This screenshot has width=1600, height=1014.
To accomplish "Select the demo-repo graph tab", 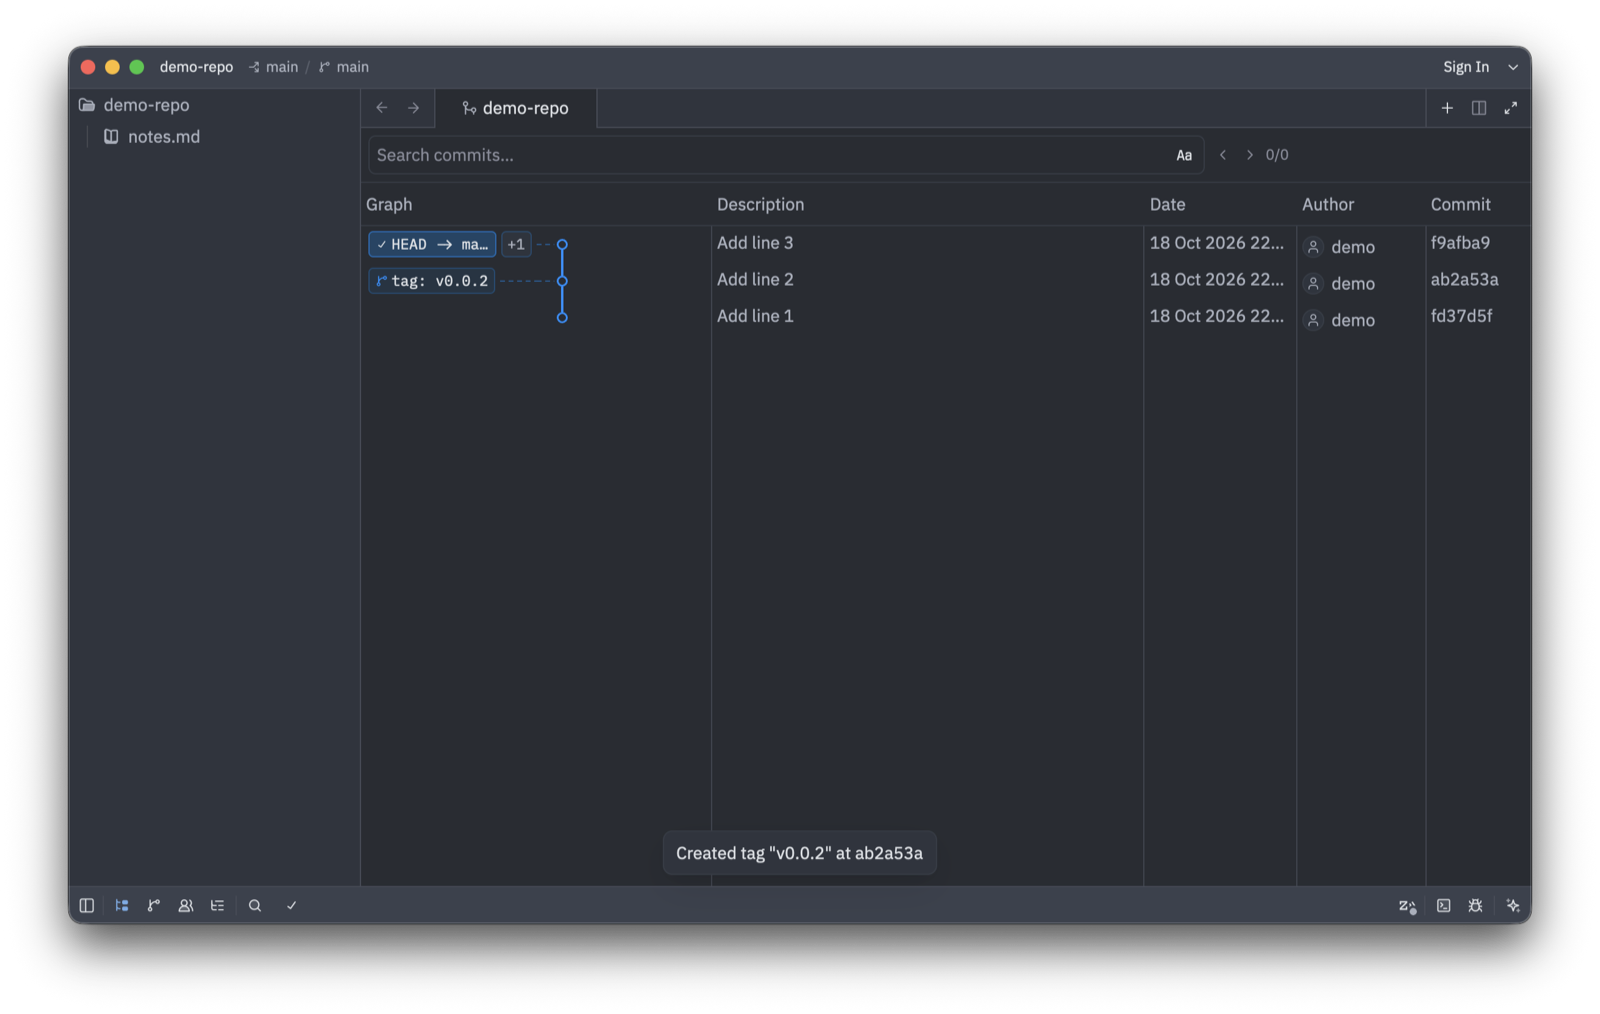I will click(x=516, y=108).
